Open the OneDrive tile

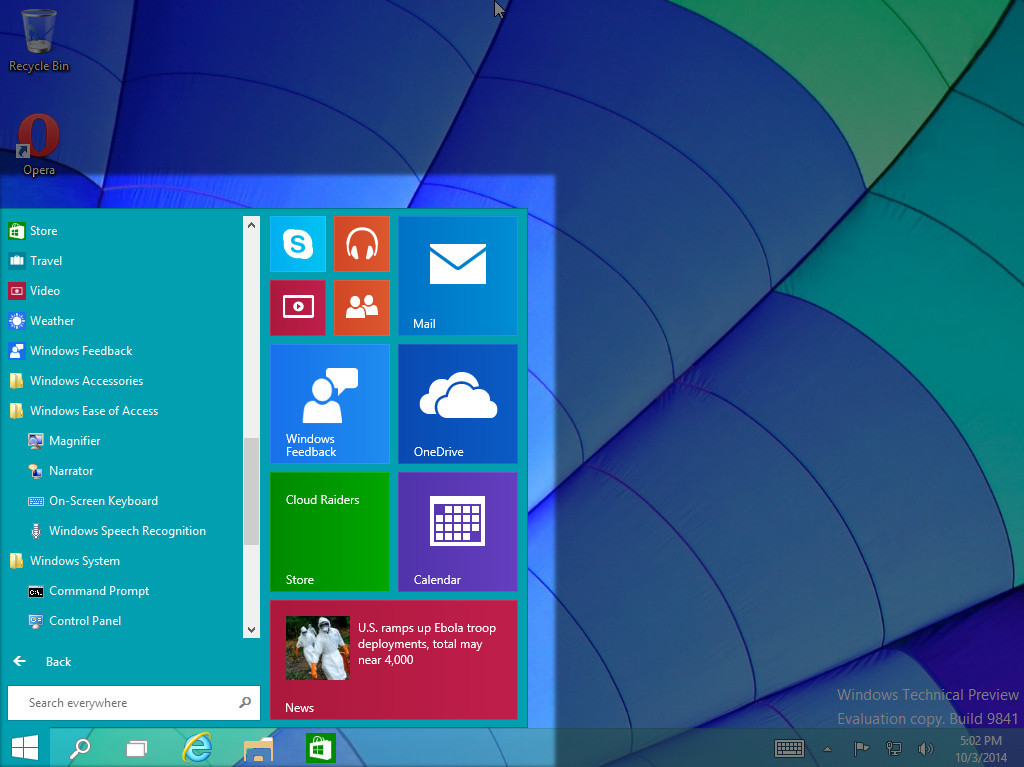[x=458, y=404]
